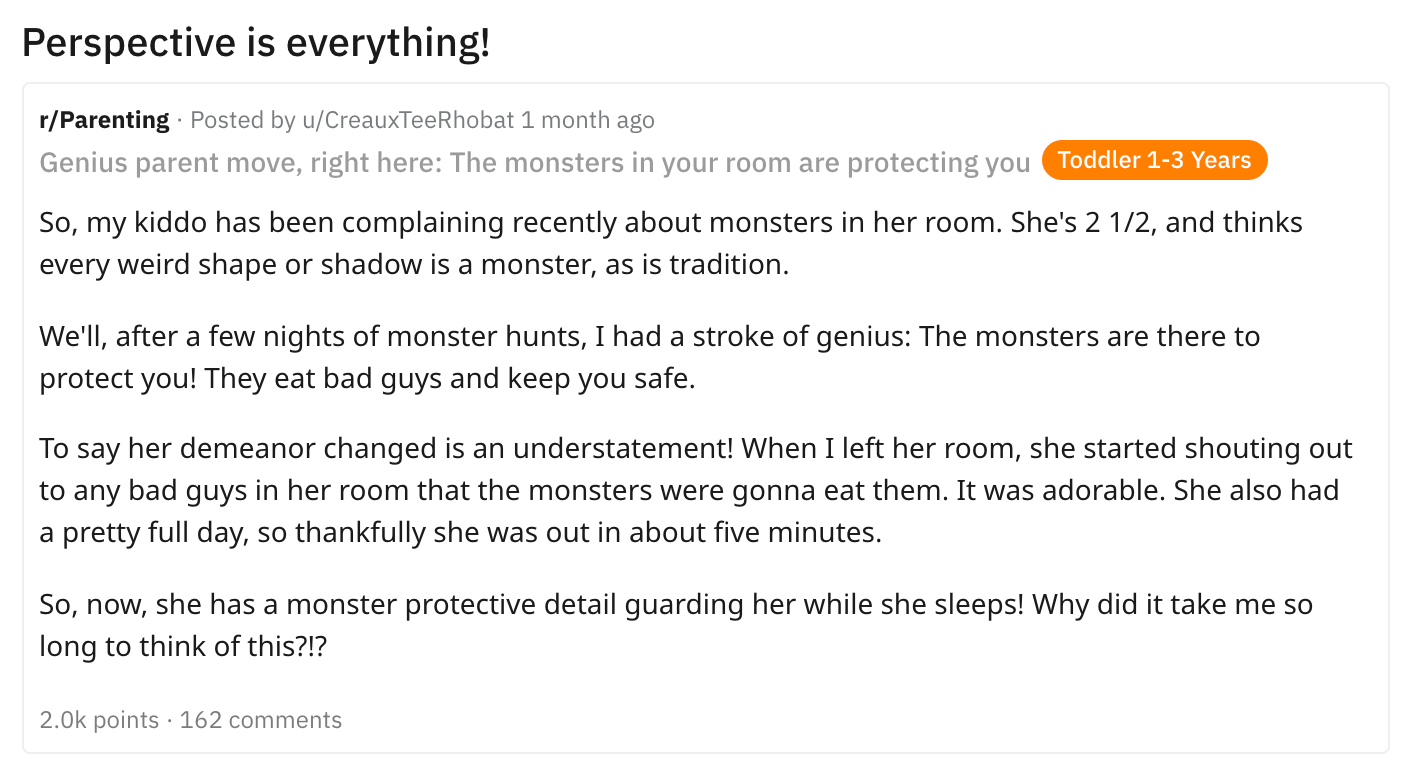Click the text long to think of this
The image size is (1404, 776).
tap(183, 647)
